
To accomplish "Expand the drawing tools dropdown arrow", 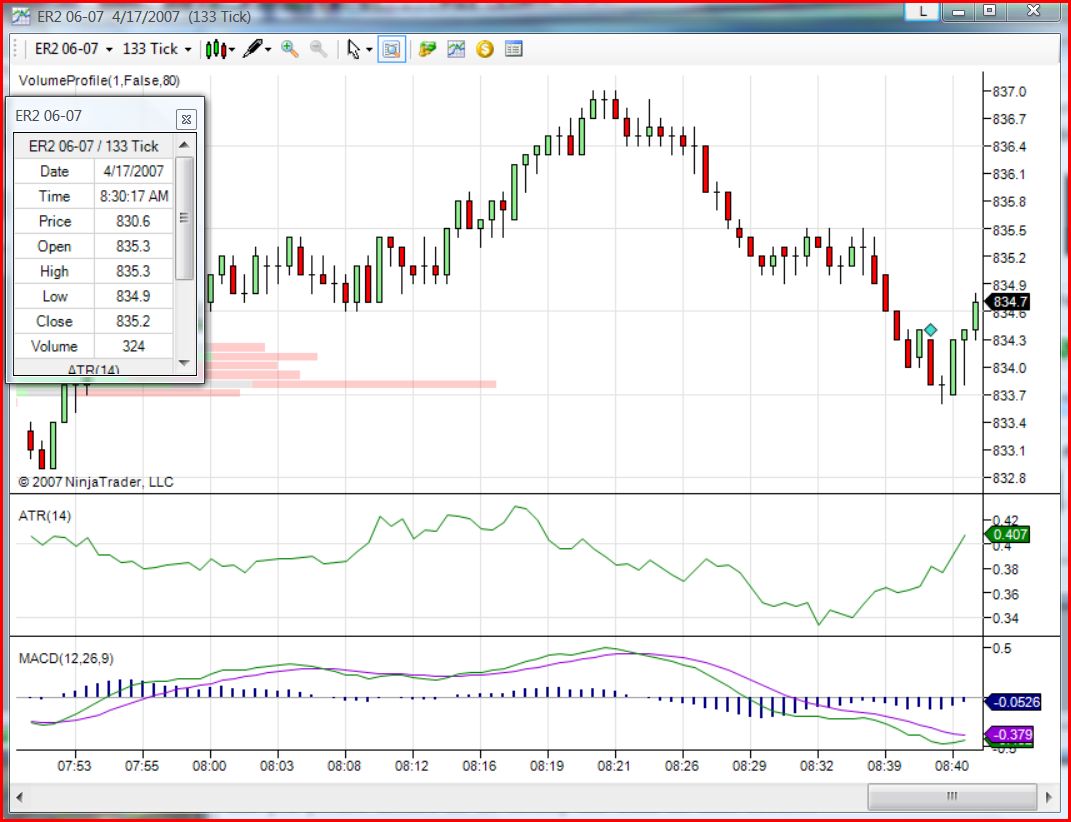I will point(268,50).
